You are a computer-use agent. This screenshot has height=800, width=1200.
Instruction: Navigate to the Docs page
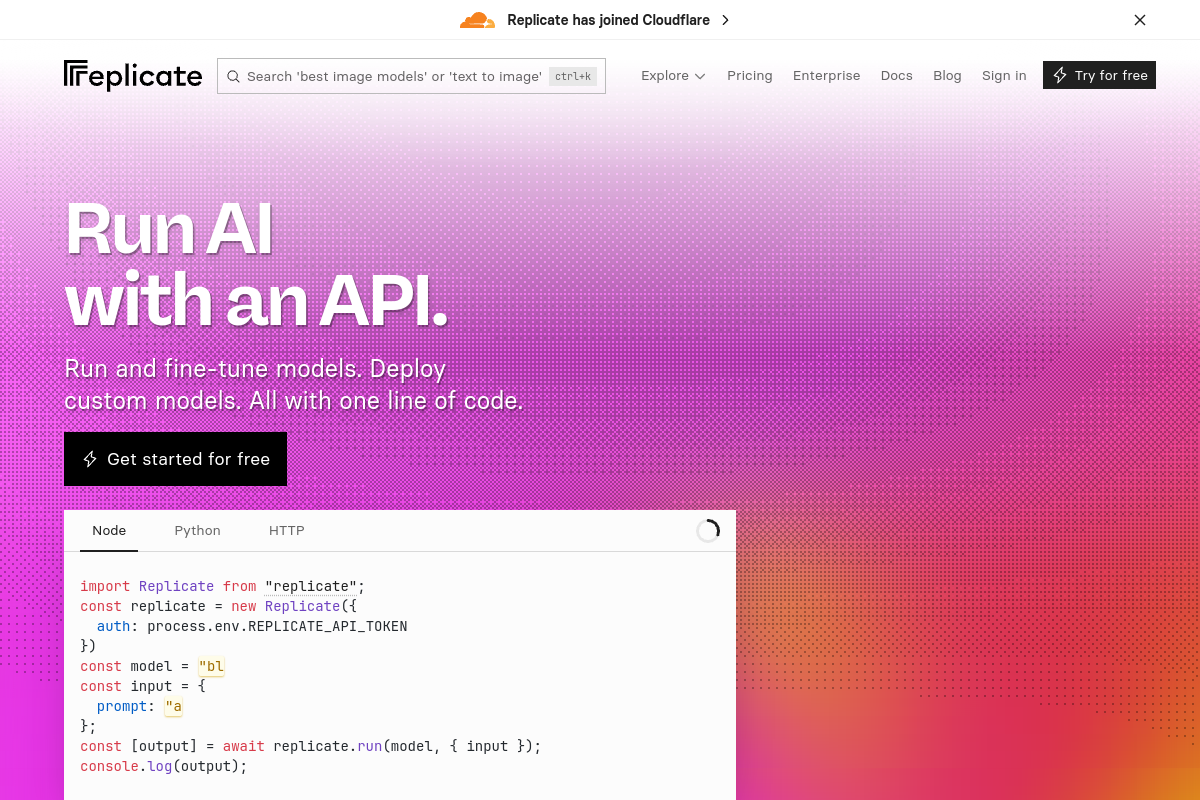pos(896,75)
